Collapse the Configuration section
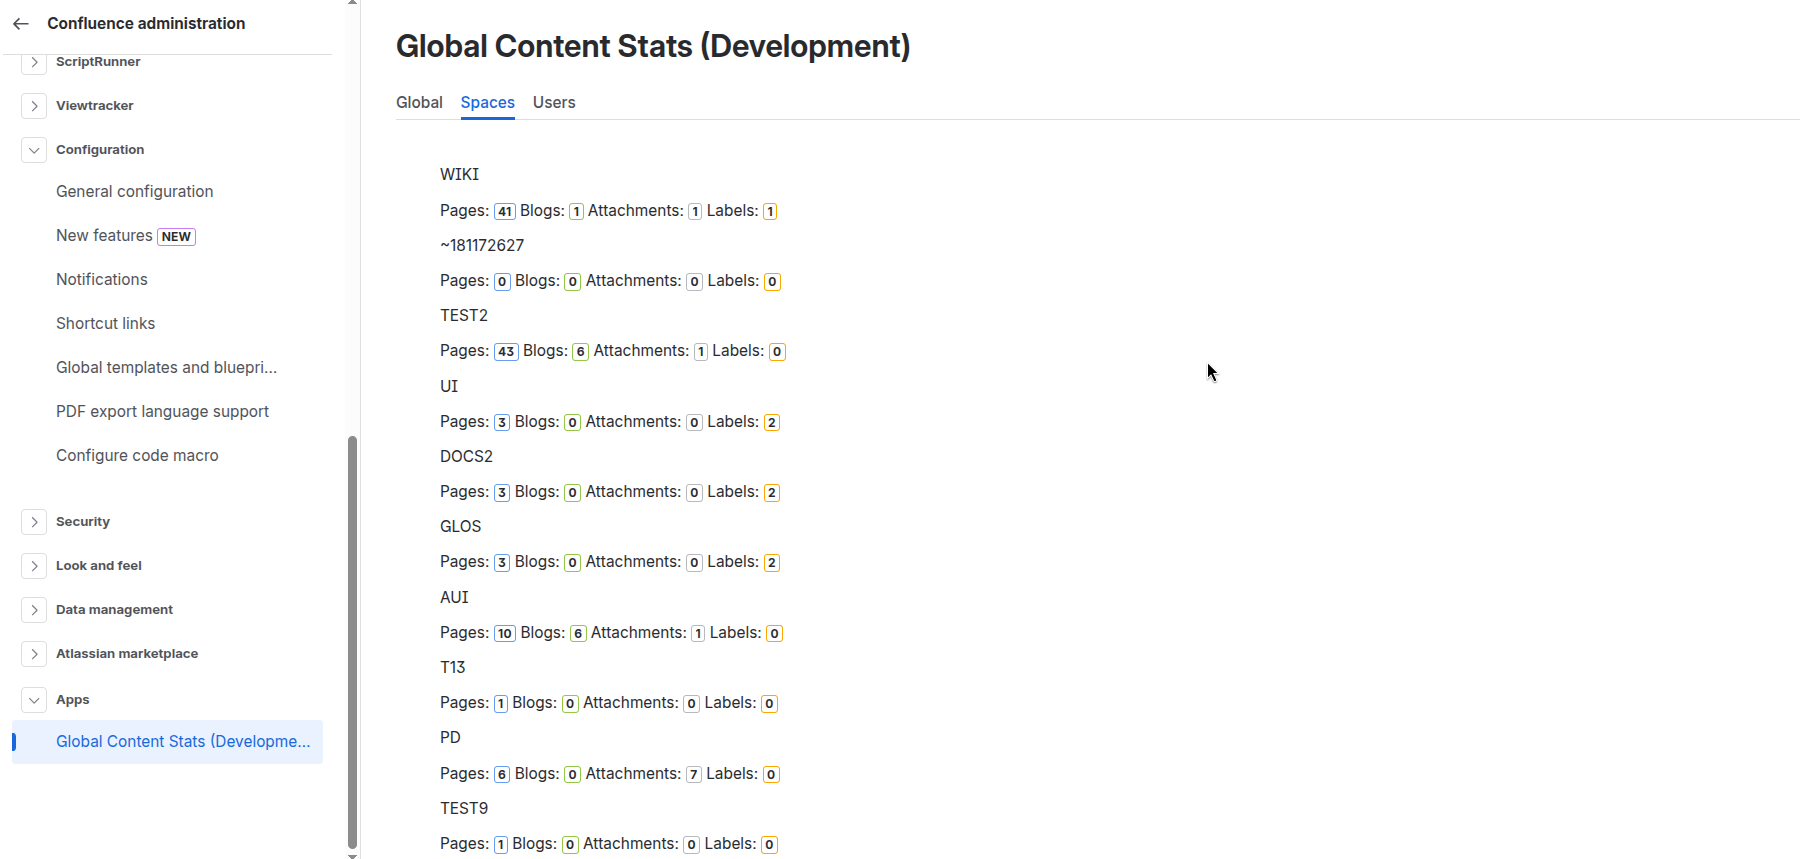This screenshot has width=1800, height=859. click(x=34, y=150)
